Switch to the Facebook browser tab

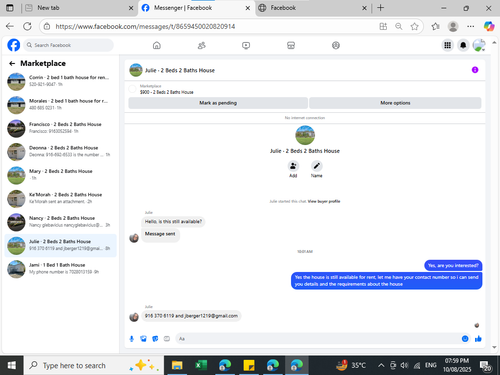313,8
